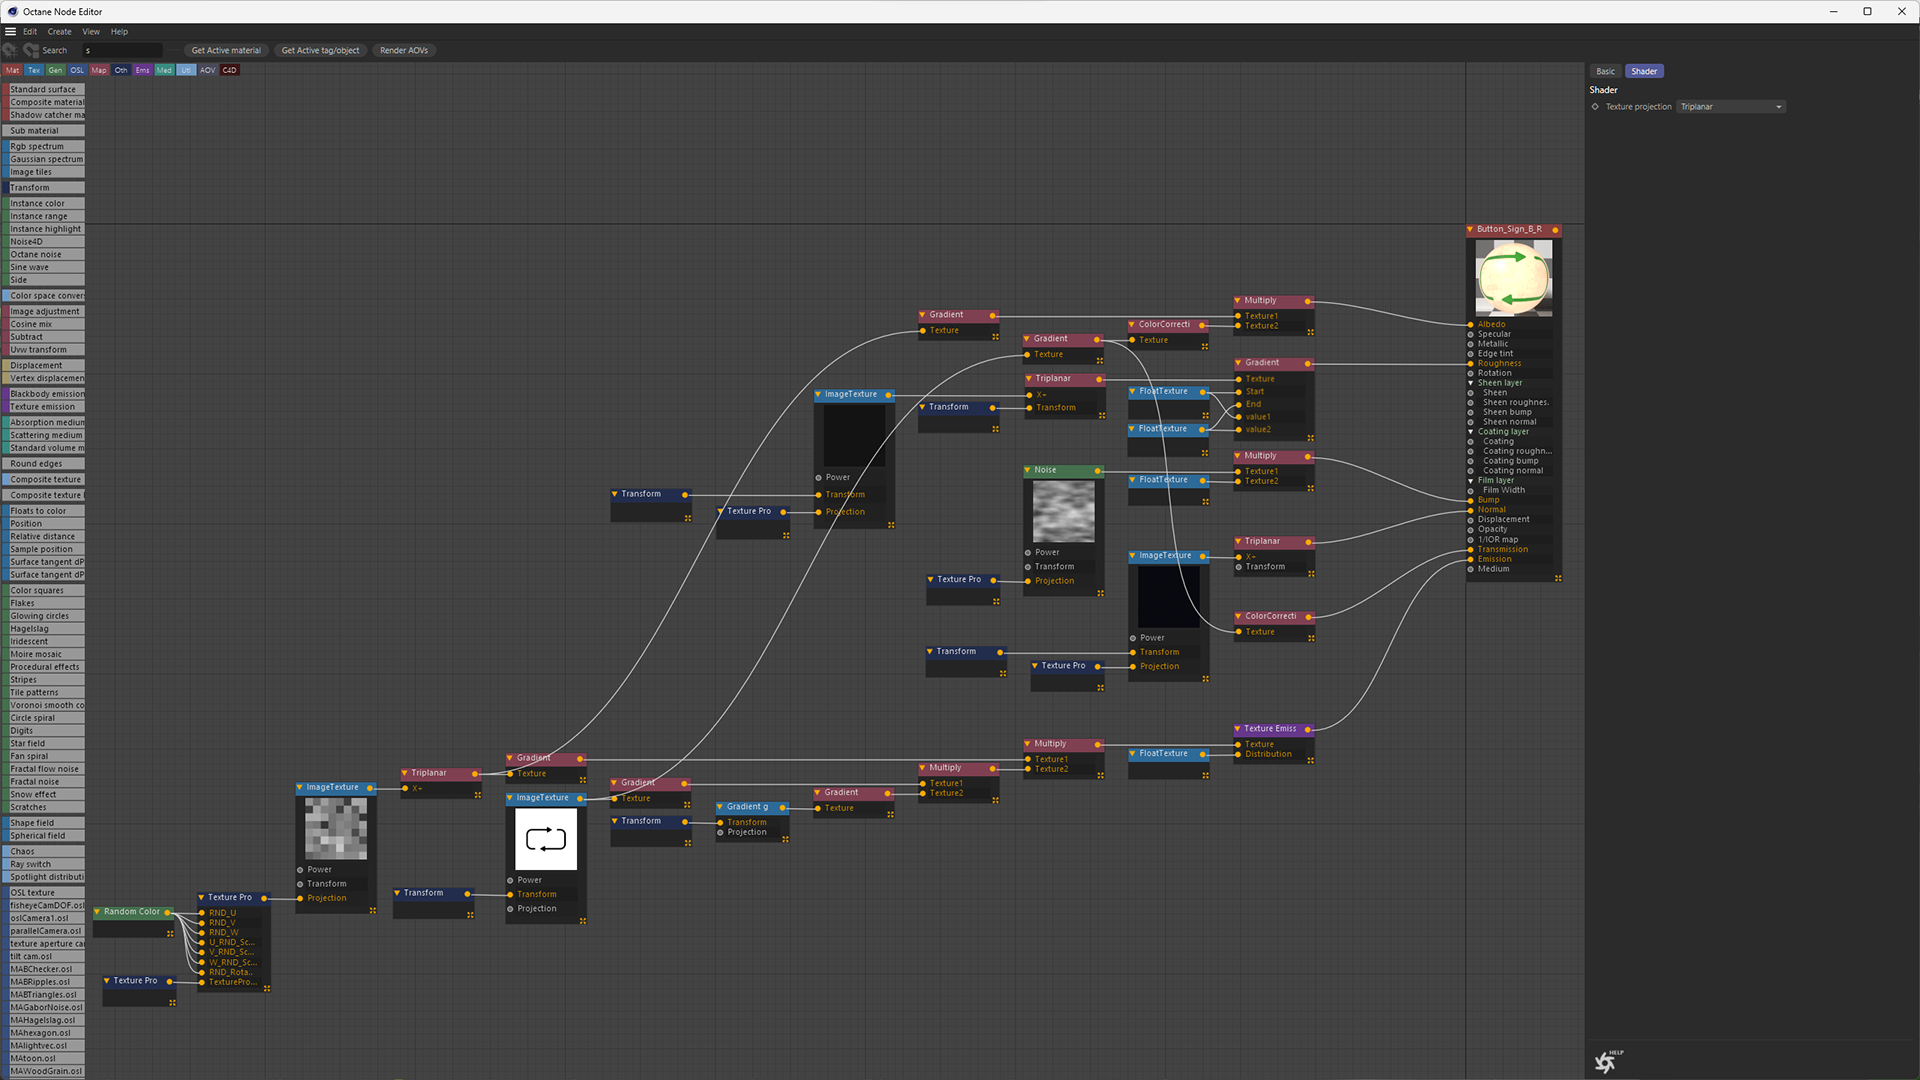The image size is (1920, 1080).
Task: Click the Search input field
Action: click(x=122, y=50)
